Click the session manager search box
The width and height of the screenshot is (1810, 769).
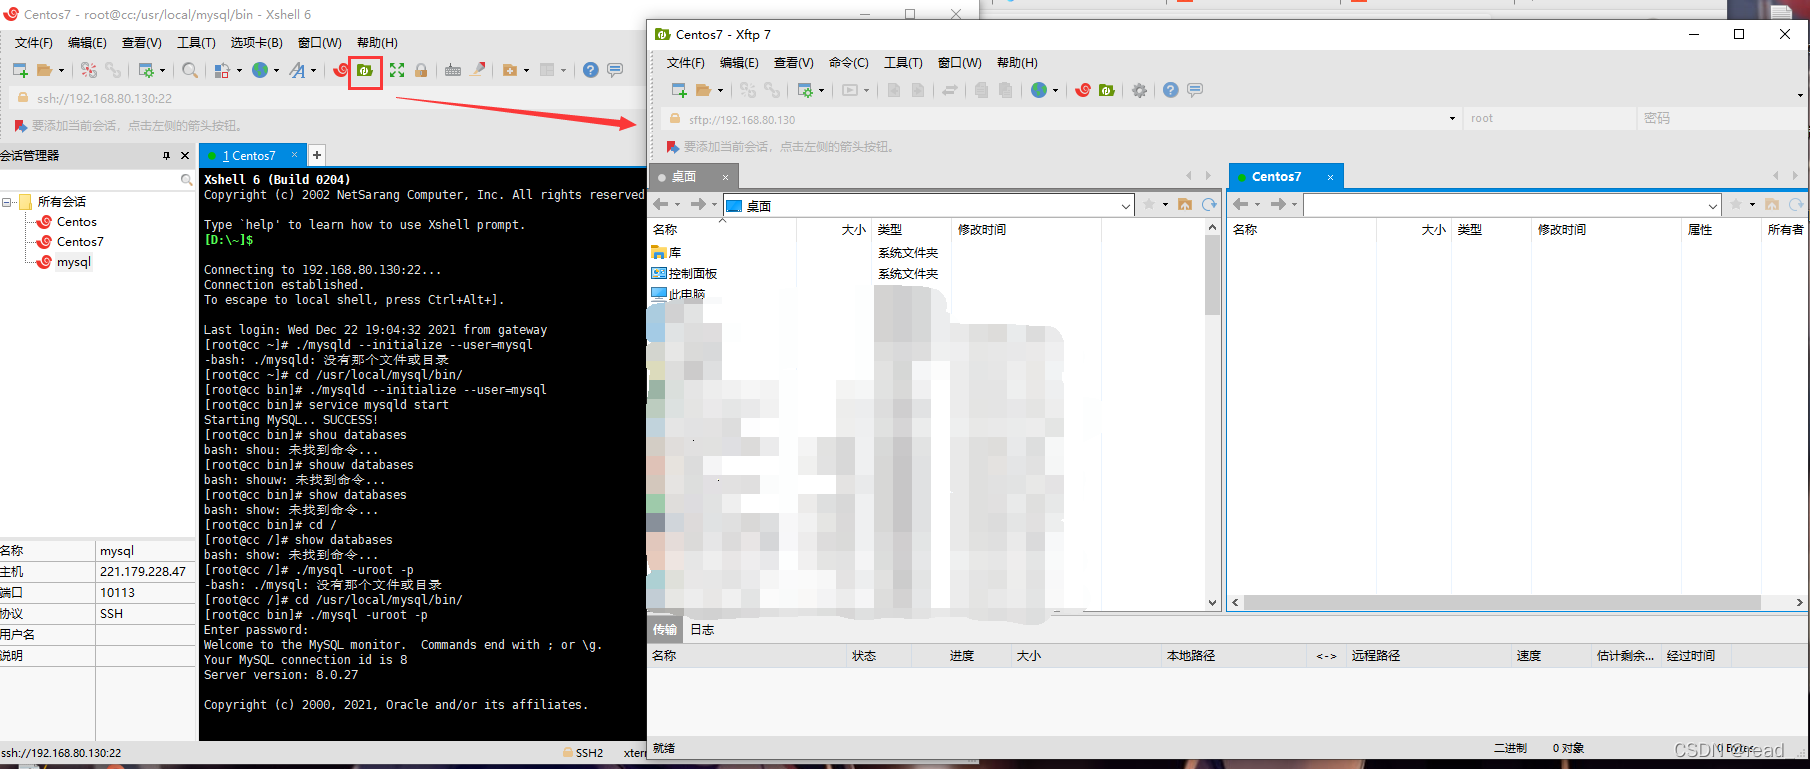click(x=97, y=180)
